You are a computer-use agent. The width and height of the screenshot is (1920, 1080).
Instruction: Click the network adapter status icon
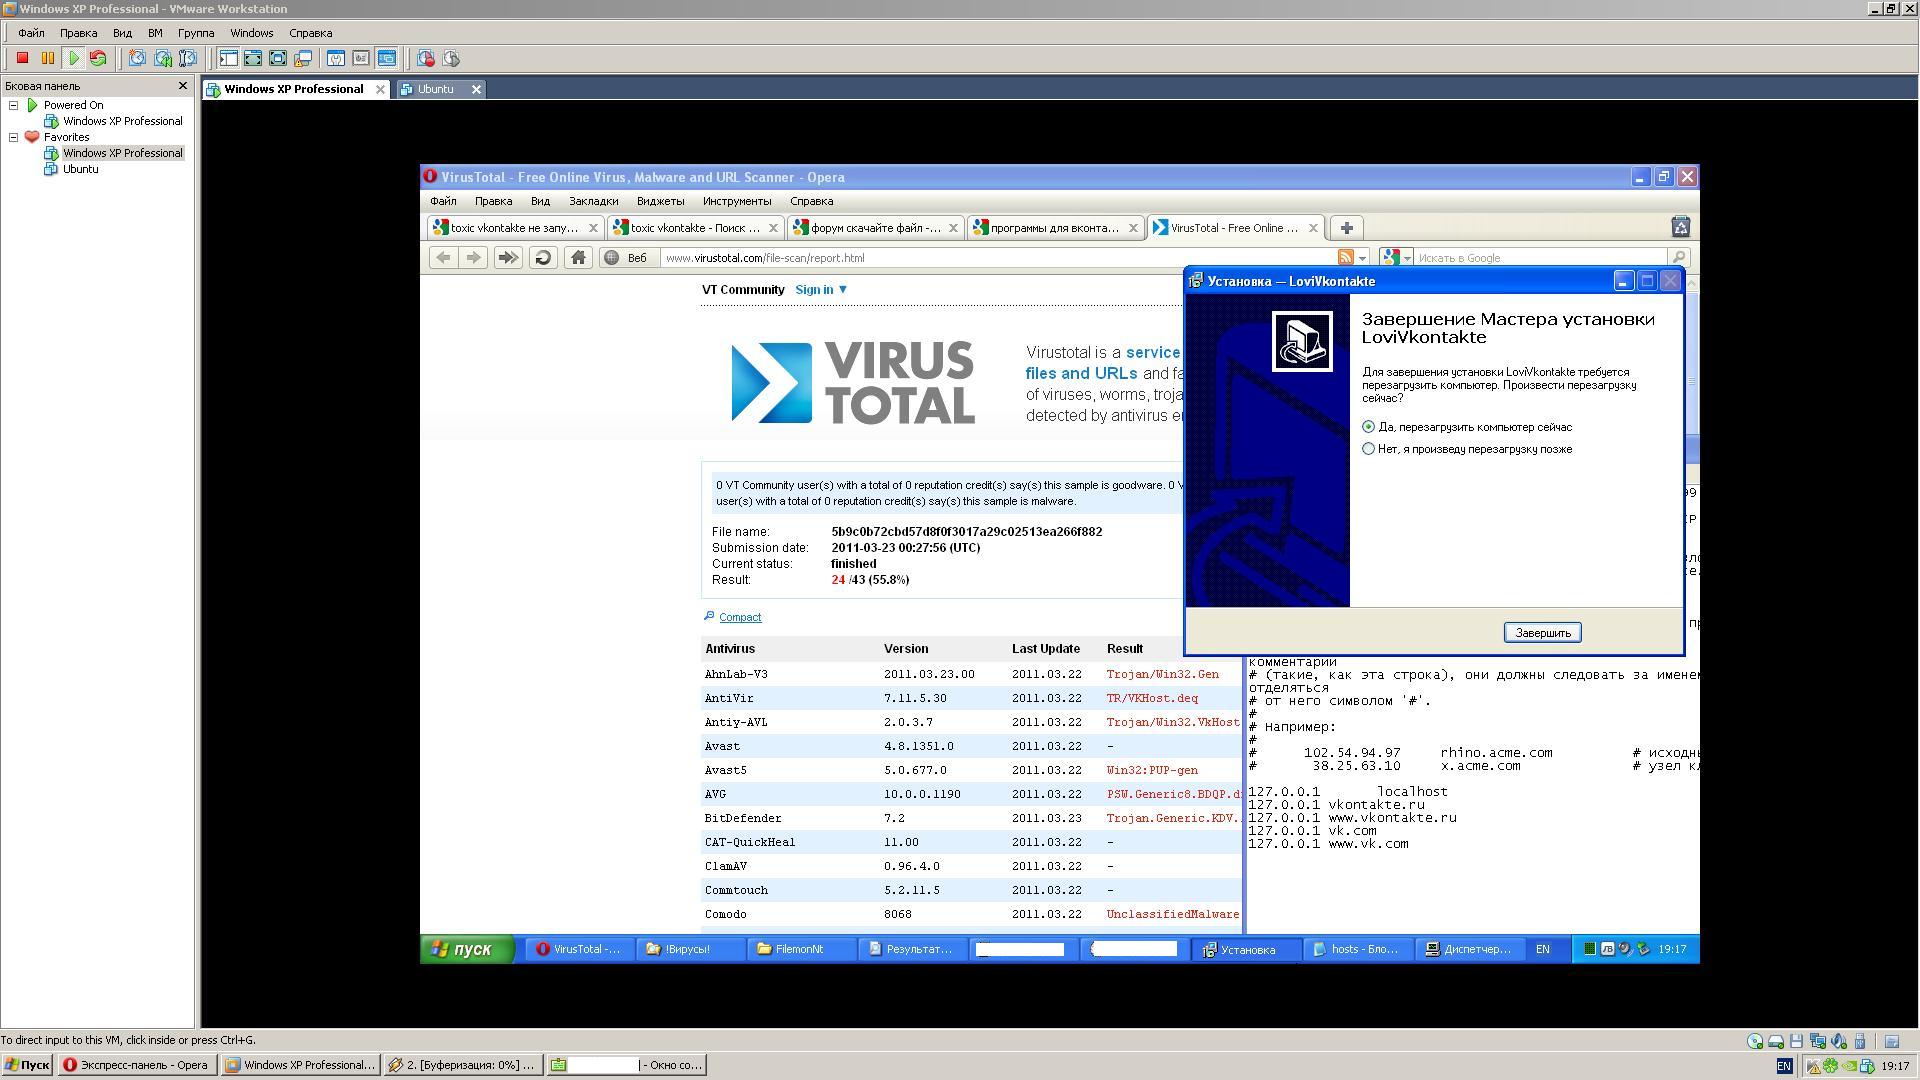pyautogui.click(x=1818, y=1041)
